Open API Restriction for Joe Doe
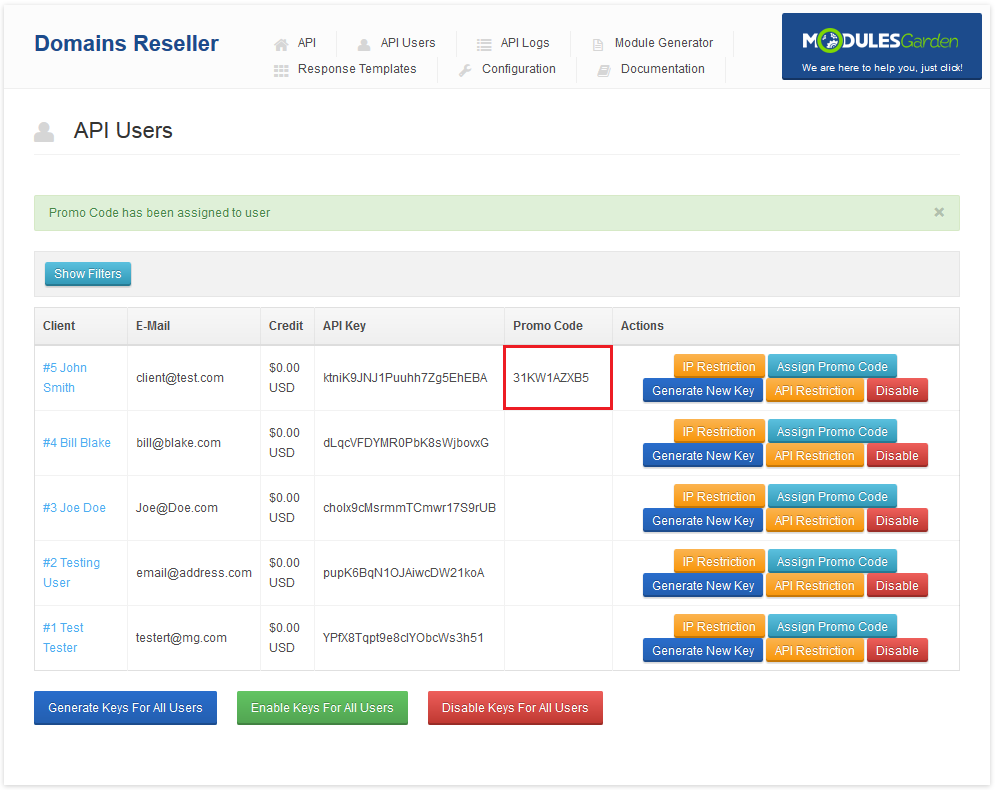The image size is (997, 790). click(x=814, y=520)
